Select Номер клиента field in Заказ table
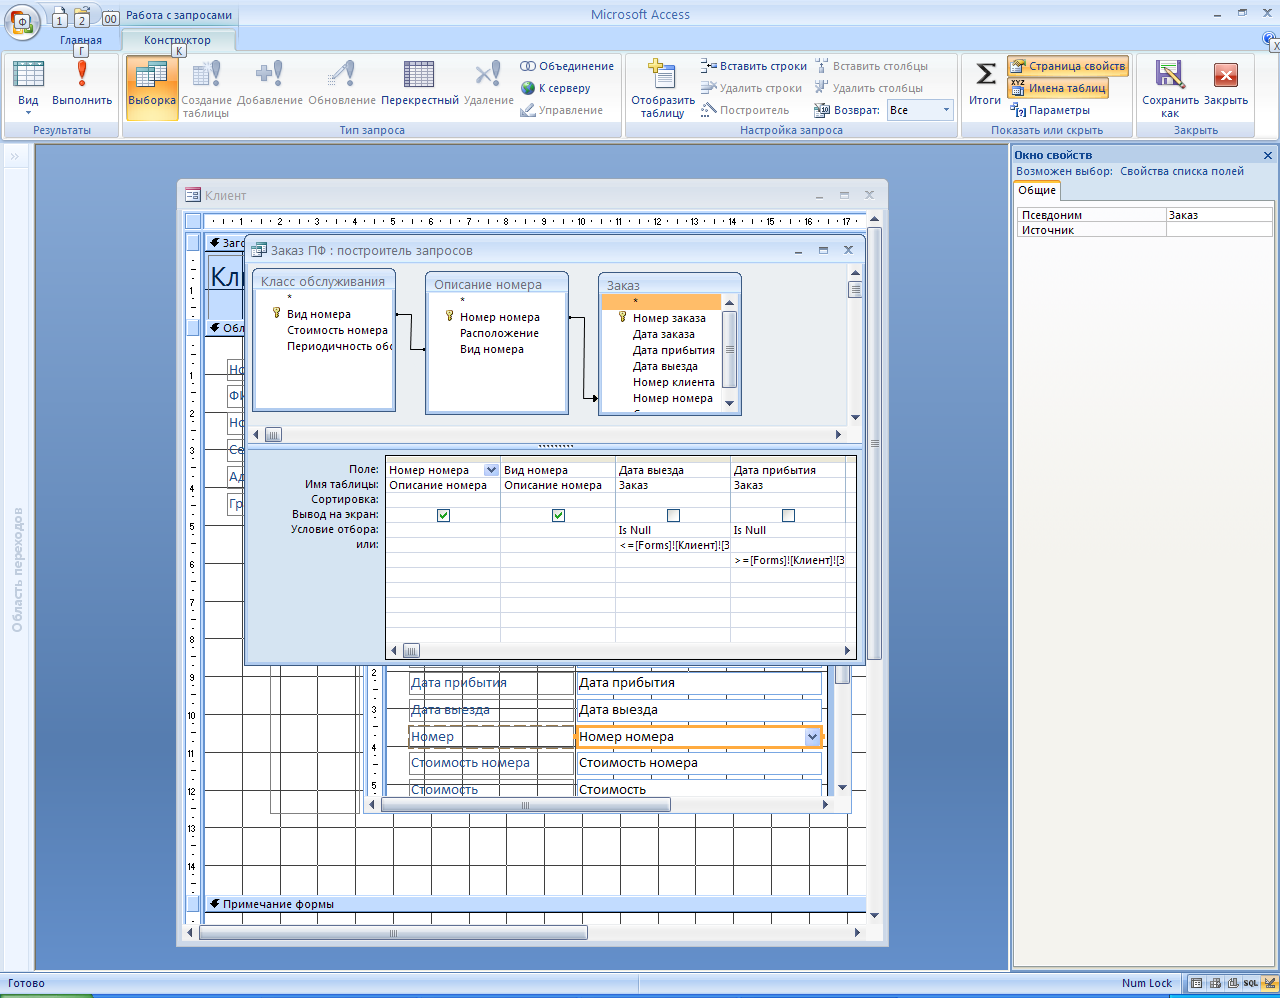This screenshot has height=998, width=1280. point(673,382)
